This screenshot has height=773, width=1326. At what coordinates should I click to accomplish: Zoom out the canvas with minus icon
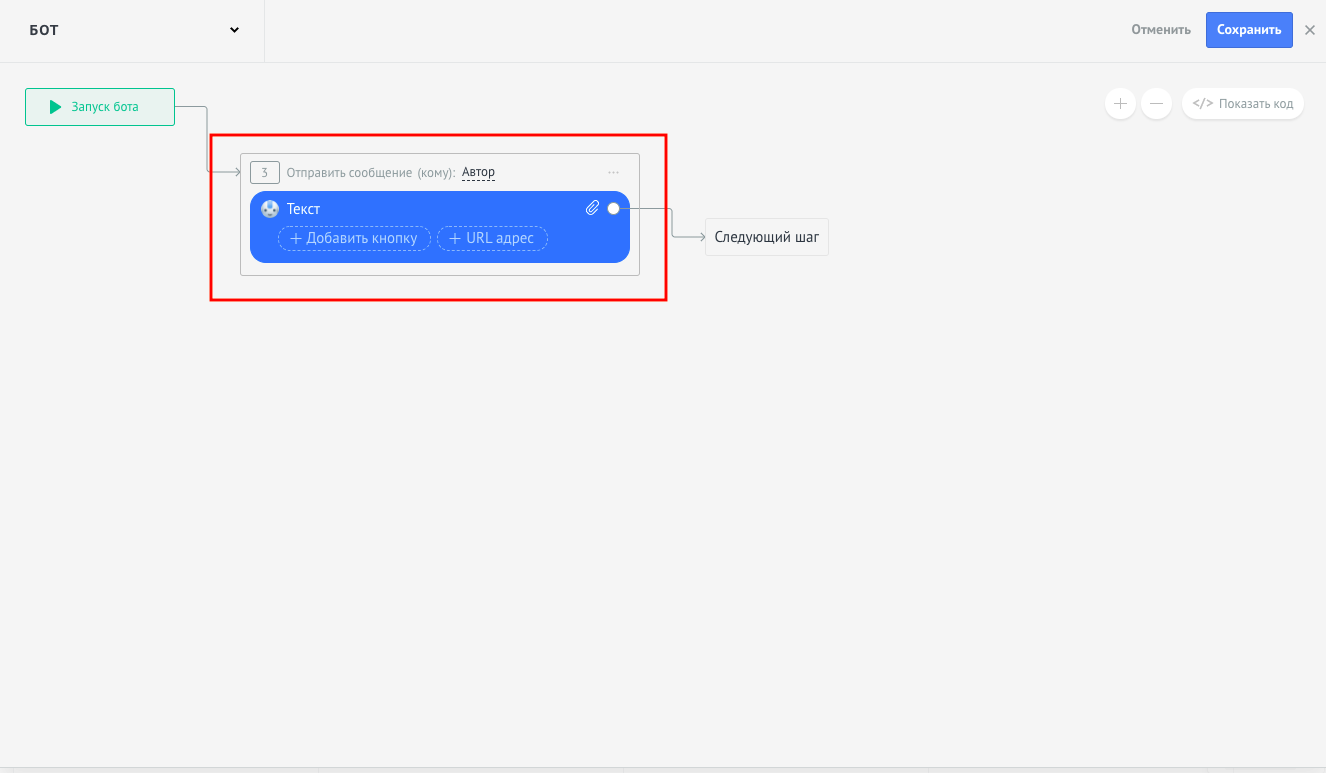click(x=1156, y=103)
